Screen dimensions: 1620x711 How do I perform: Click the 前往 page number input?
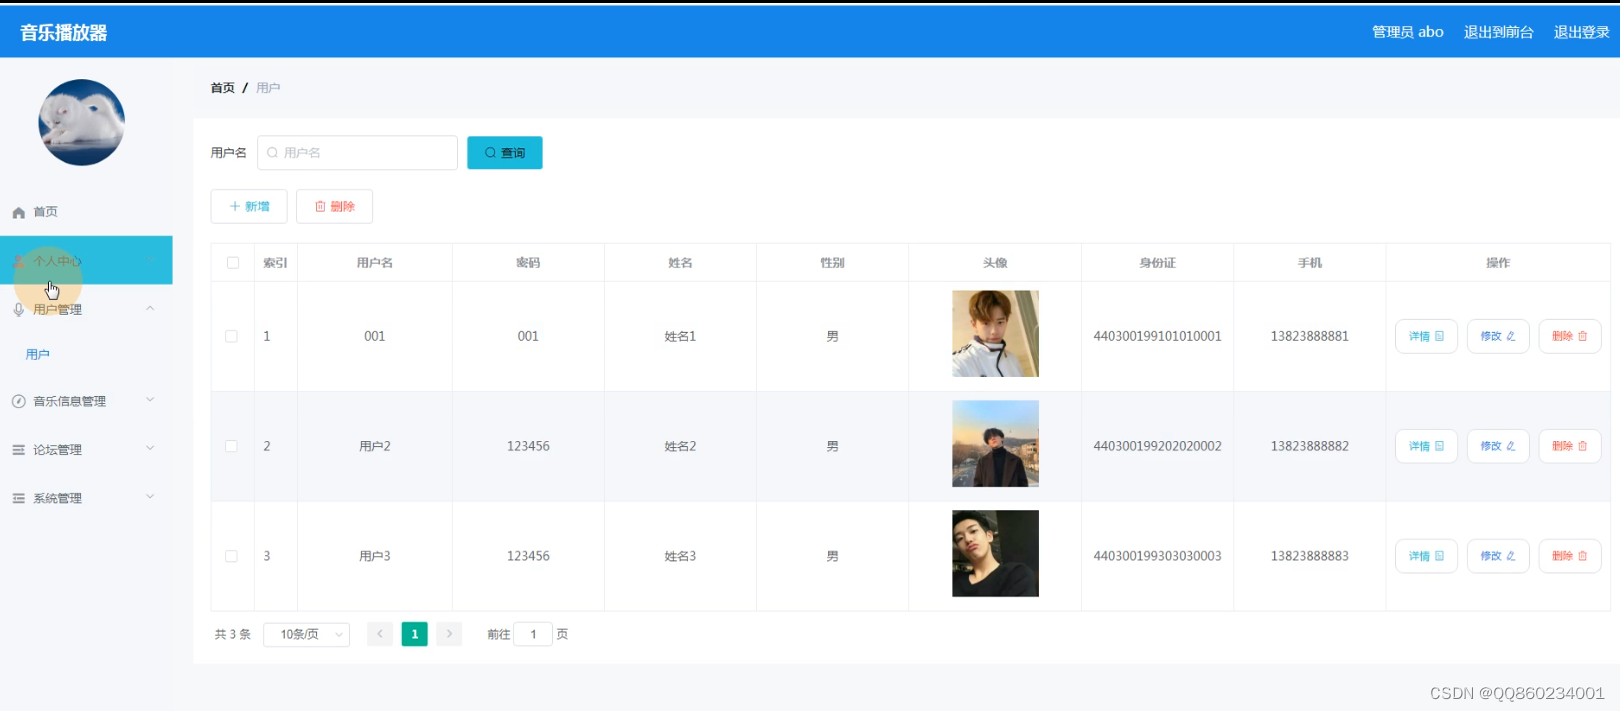[533, 634]
